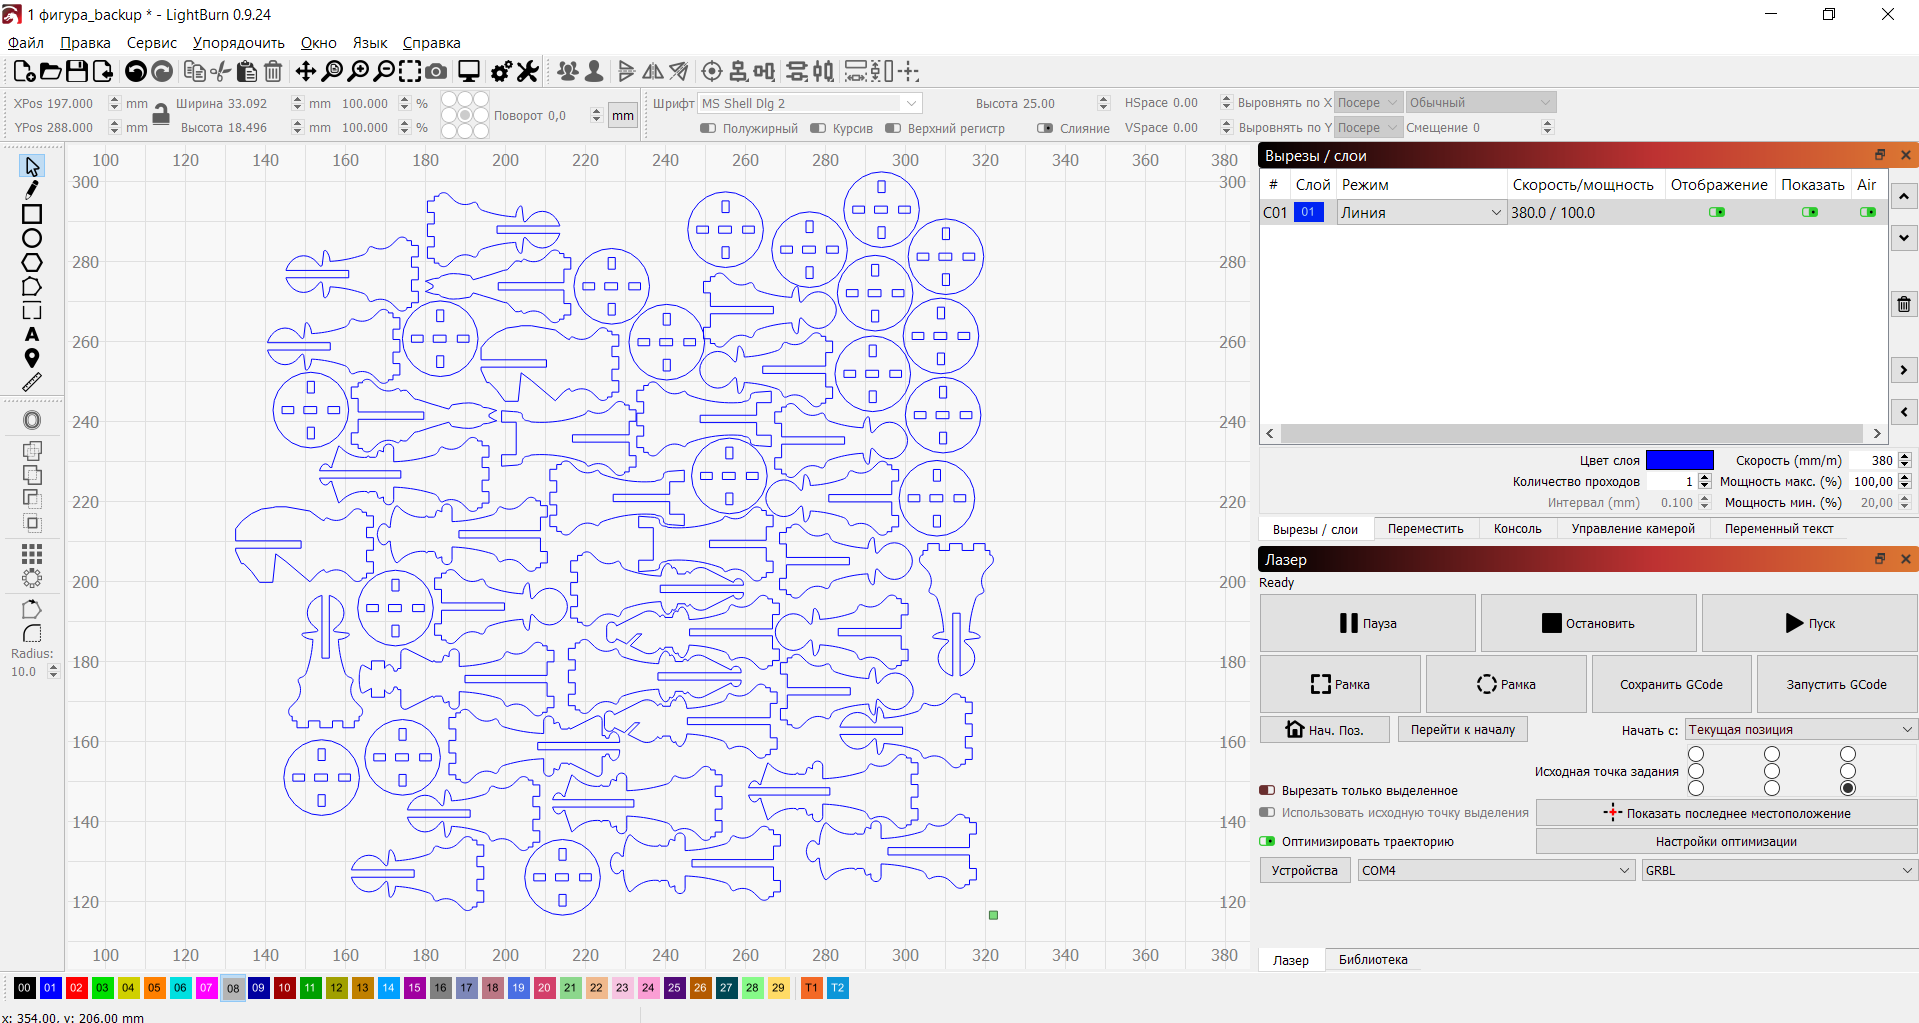Toggle Отображение switch for layer C01

click(x=1717, y=212)
